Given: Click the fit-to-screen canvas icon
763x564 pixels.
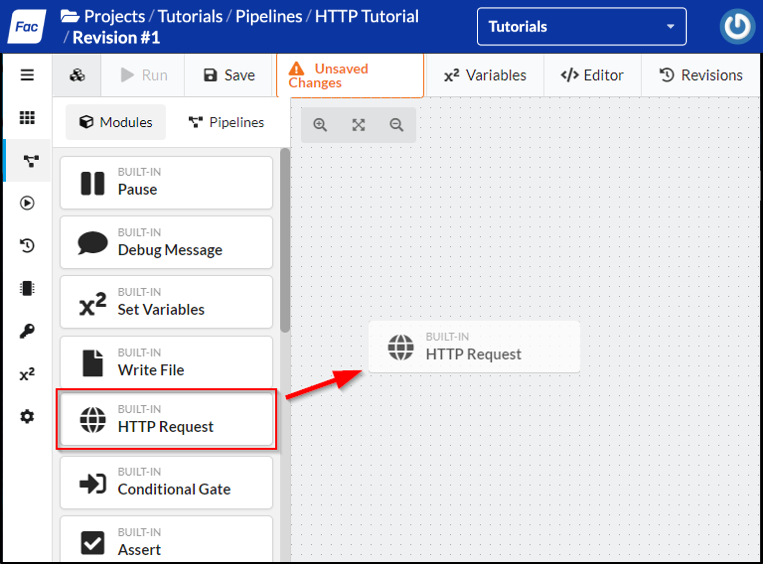Looking at the screenshot, I should tap(358, 125).
